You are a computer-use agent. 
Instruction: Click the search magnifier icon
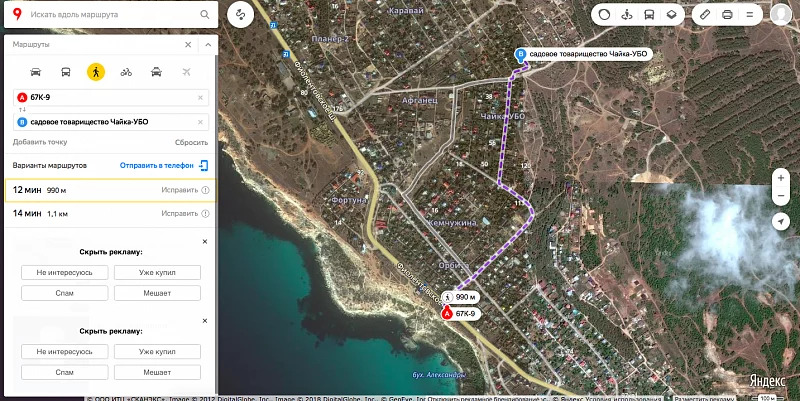tap(205, 16)
